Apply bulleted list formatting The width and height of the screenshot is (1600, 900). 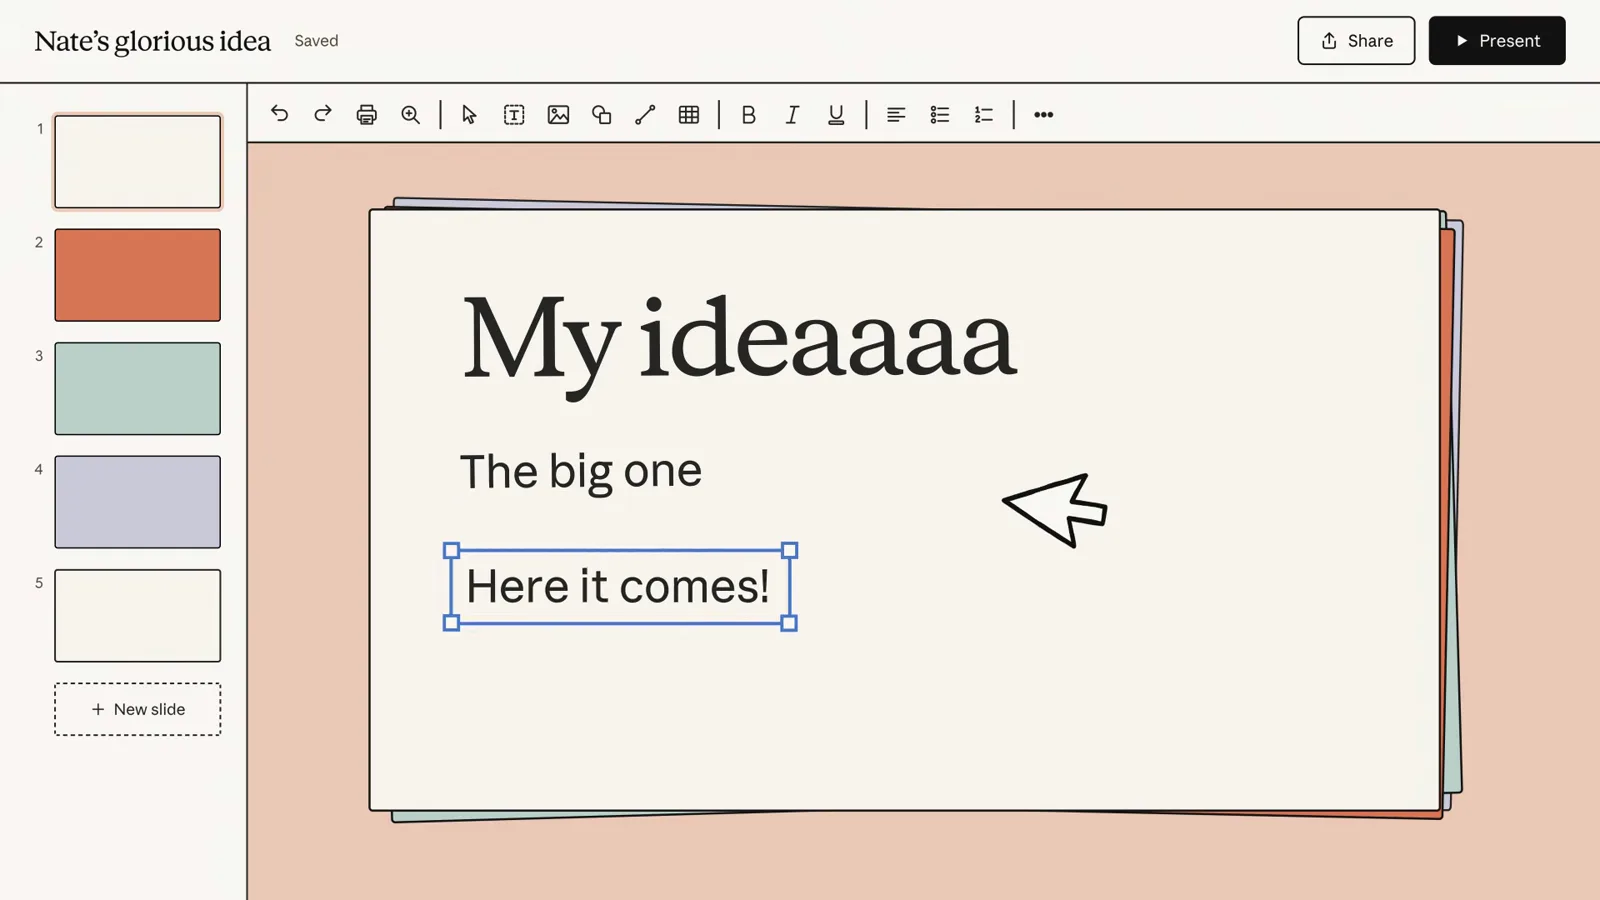[940, 114]
